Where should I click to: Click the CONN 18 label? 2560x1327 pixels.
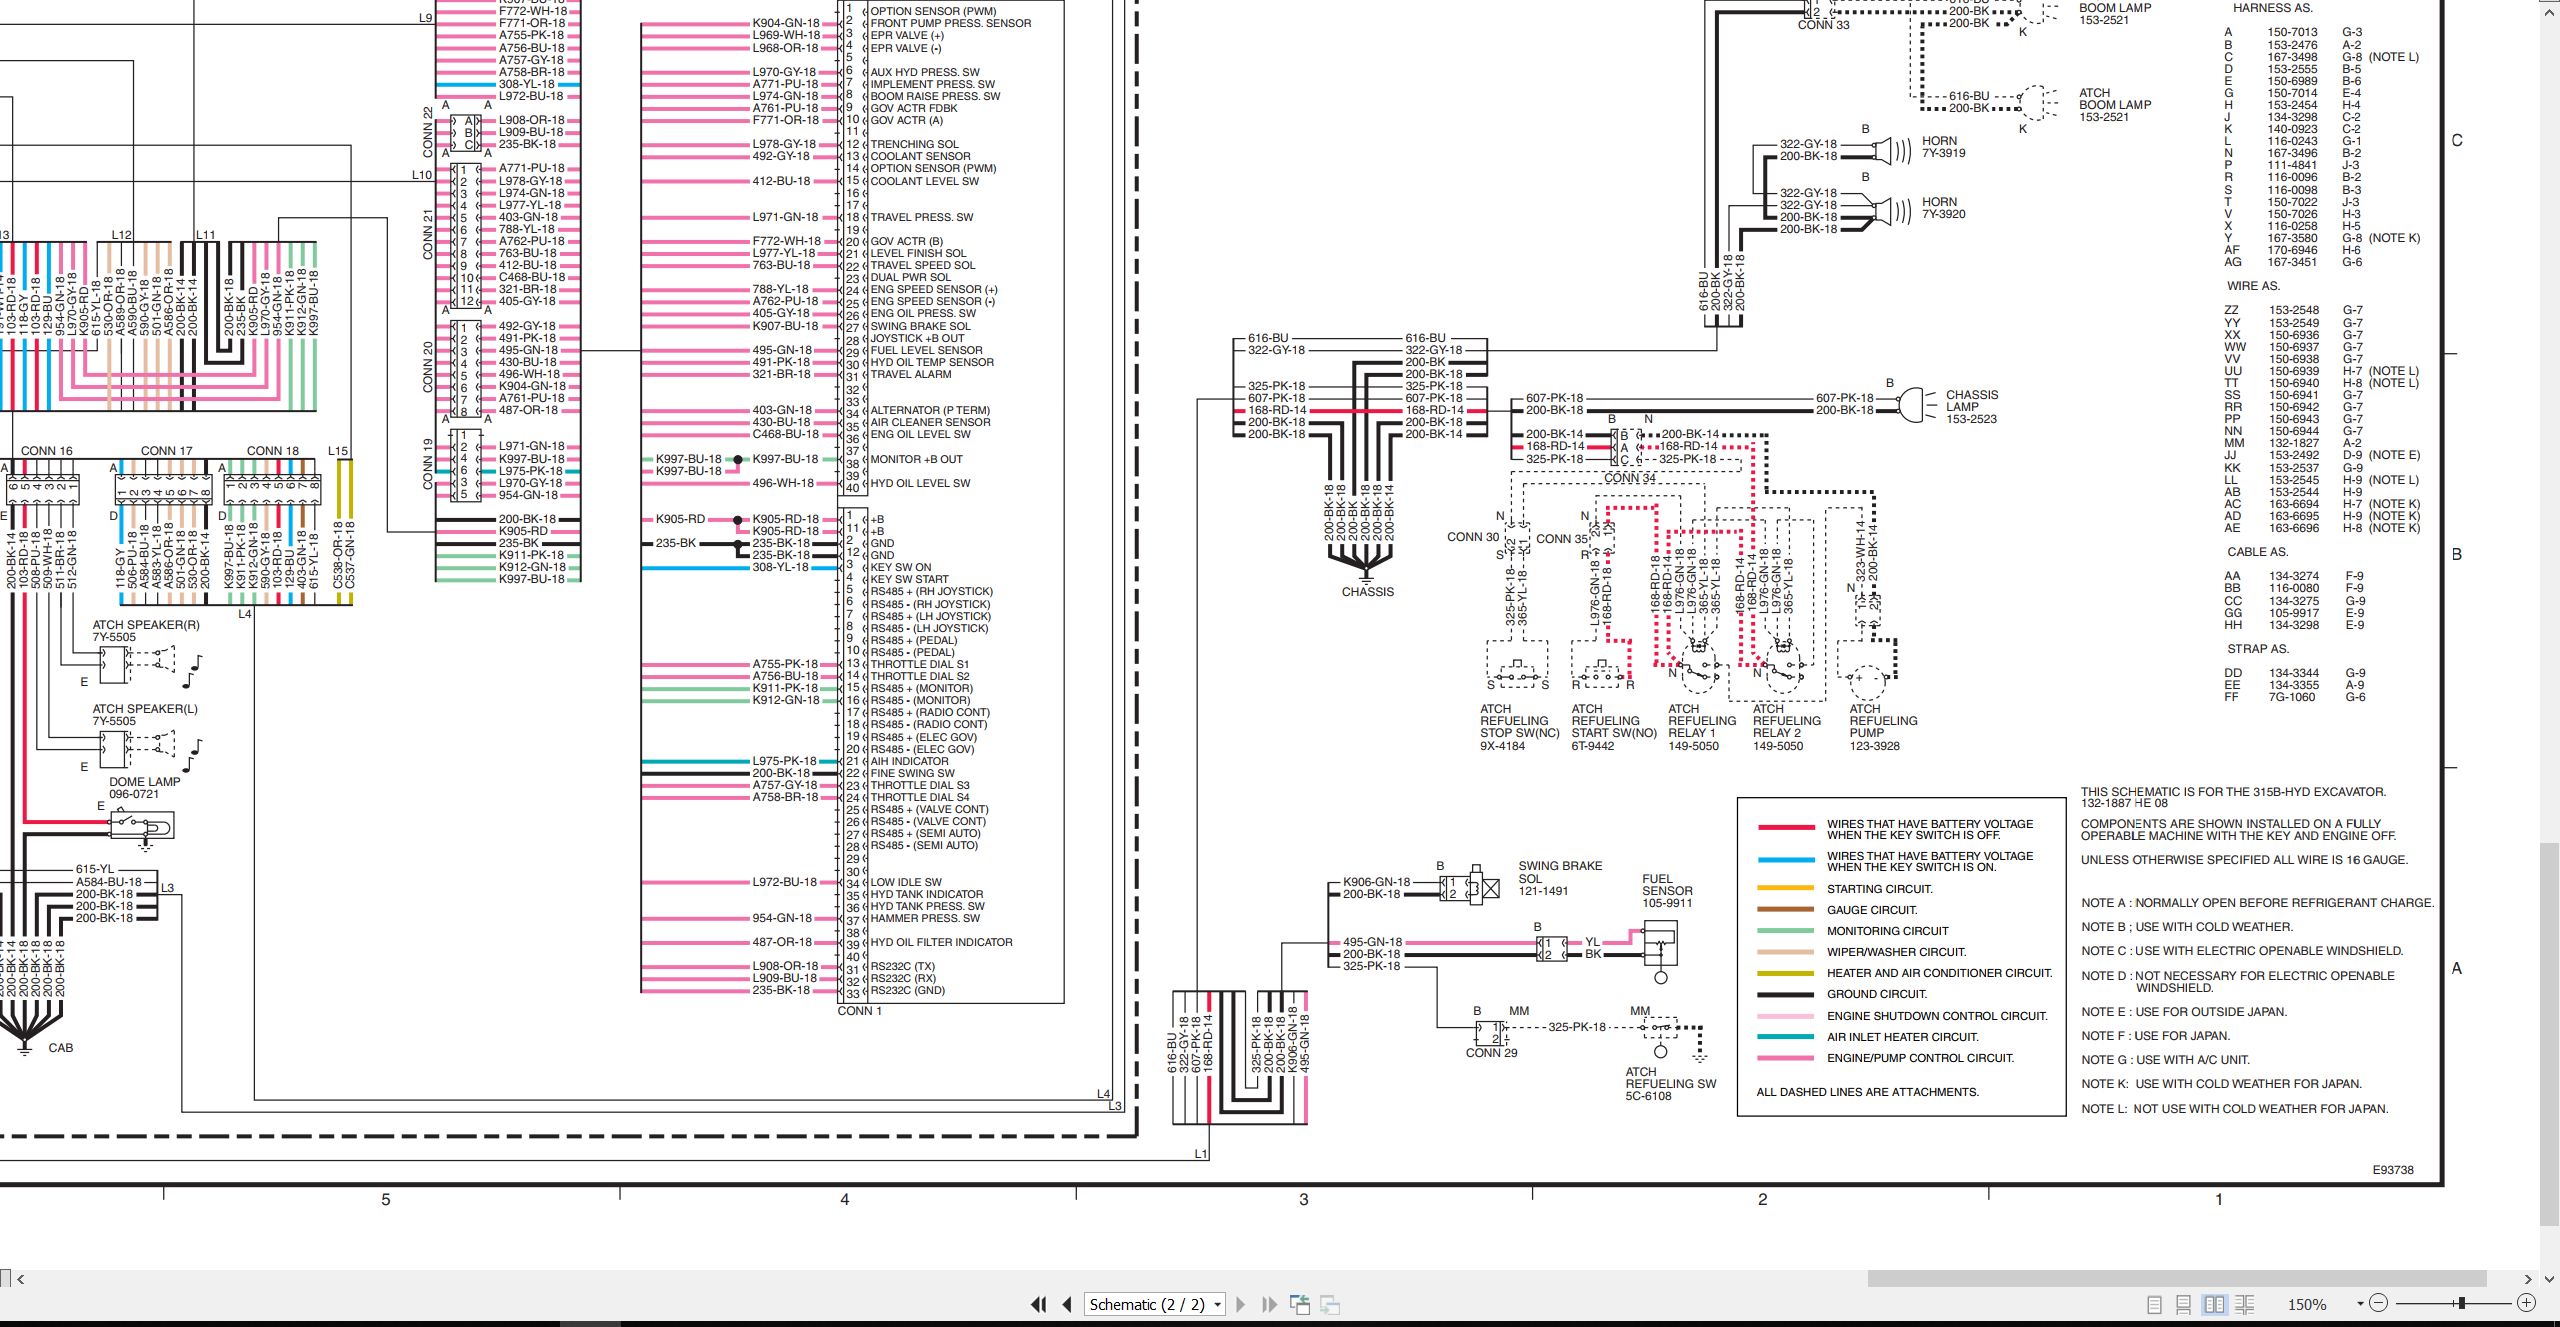(x=272, y=451)
